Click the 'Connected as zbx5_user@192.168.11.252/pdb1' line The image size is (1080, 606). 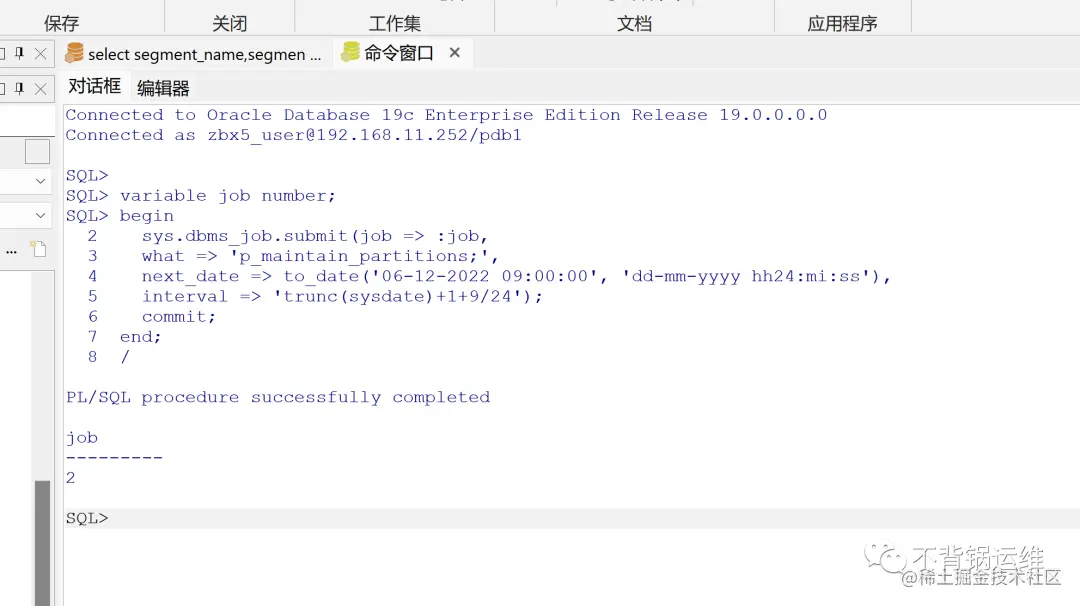coord(293,135)
